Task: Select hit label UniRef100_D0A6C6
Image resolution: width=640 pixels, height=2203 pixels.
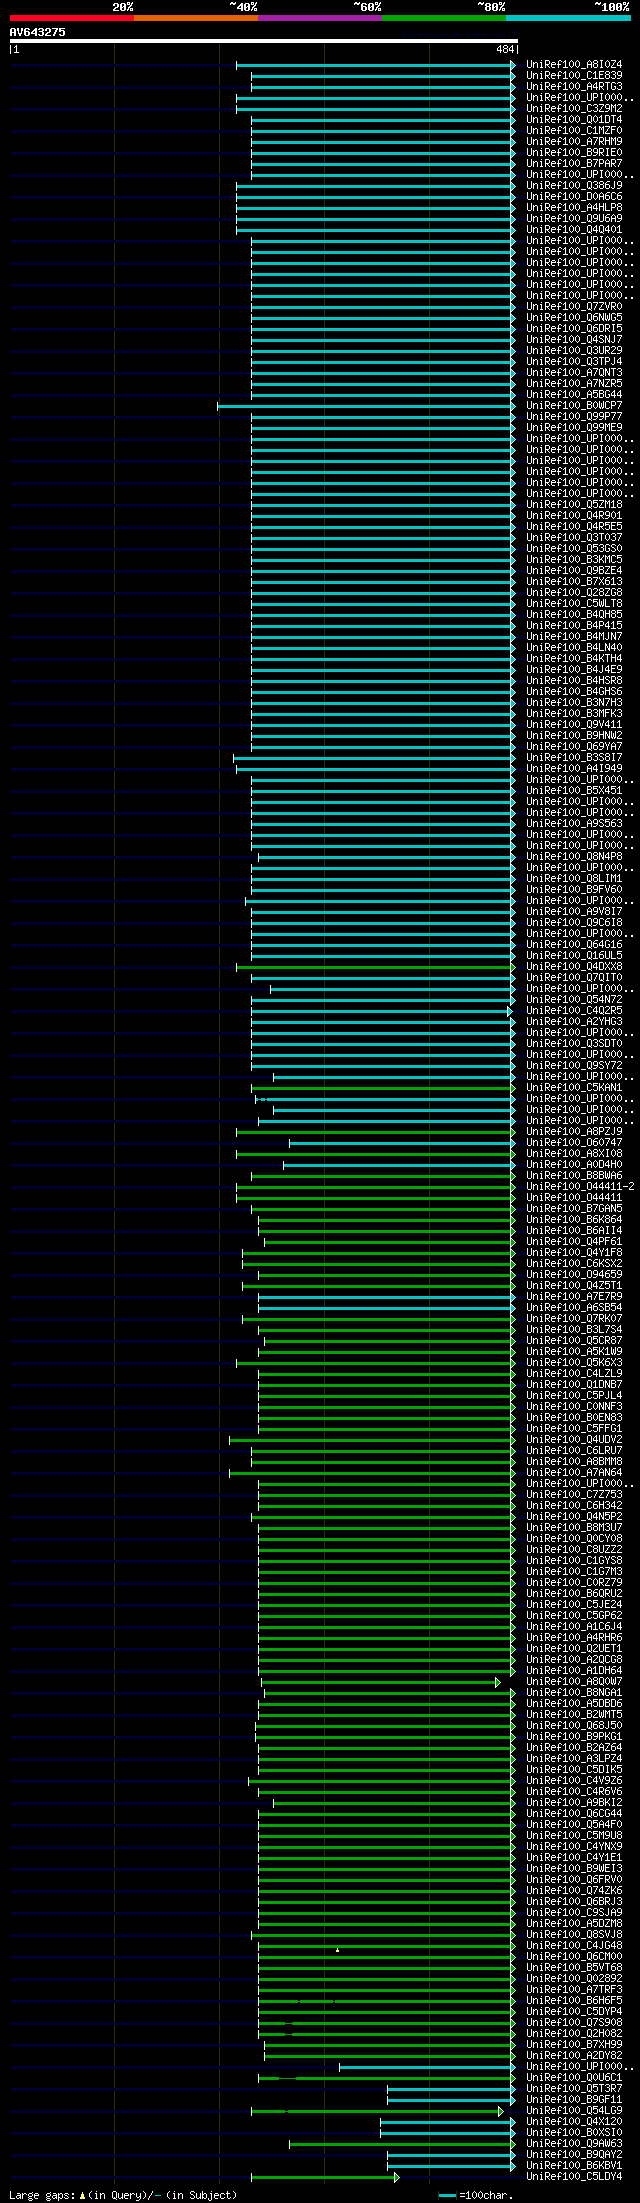Action: click(574, 196)
